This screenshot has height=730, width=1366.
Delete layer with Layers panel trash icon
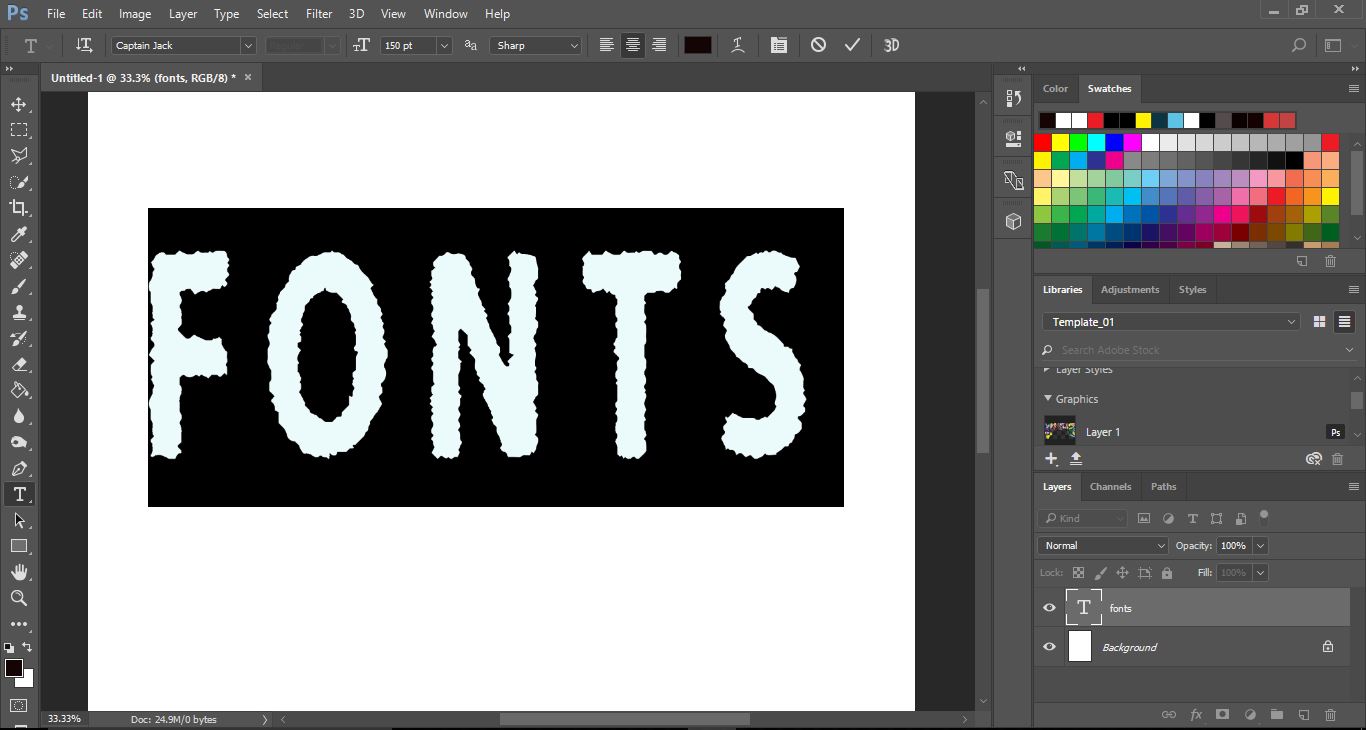(1330, 715)
